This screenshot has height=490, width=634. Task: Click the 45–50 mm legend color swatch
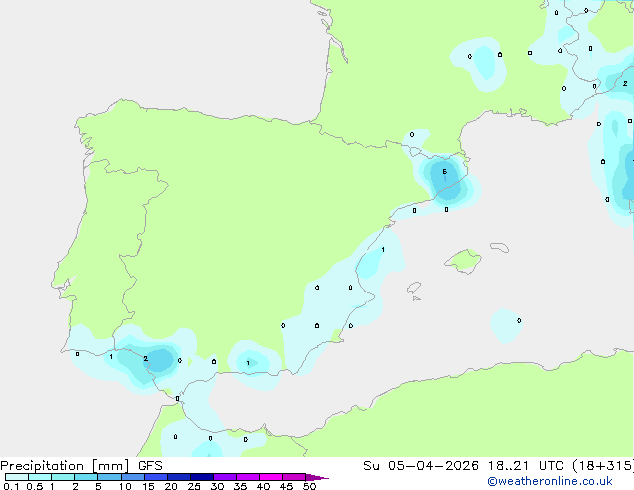294,477
